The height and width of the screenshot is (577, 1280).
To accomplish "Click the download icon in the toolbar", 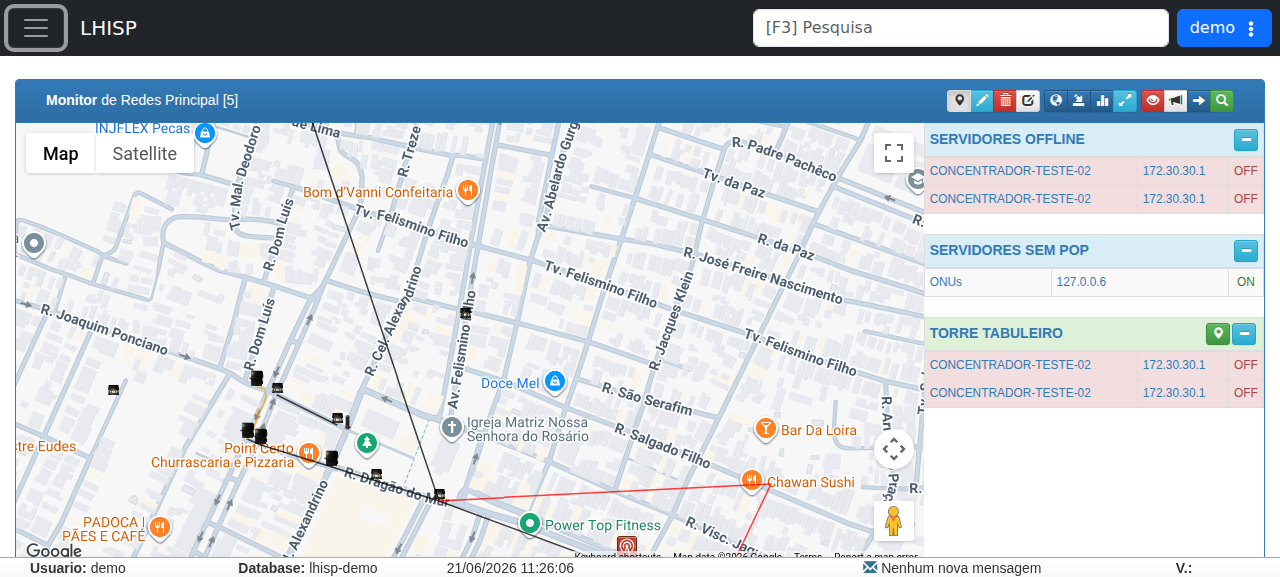I will coord(1079,100).
